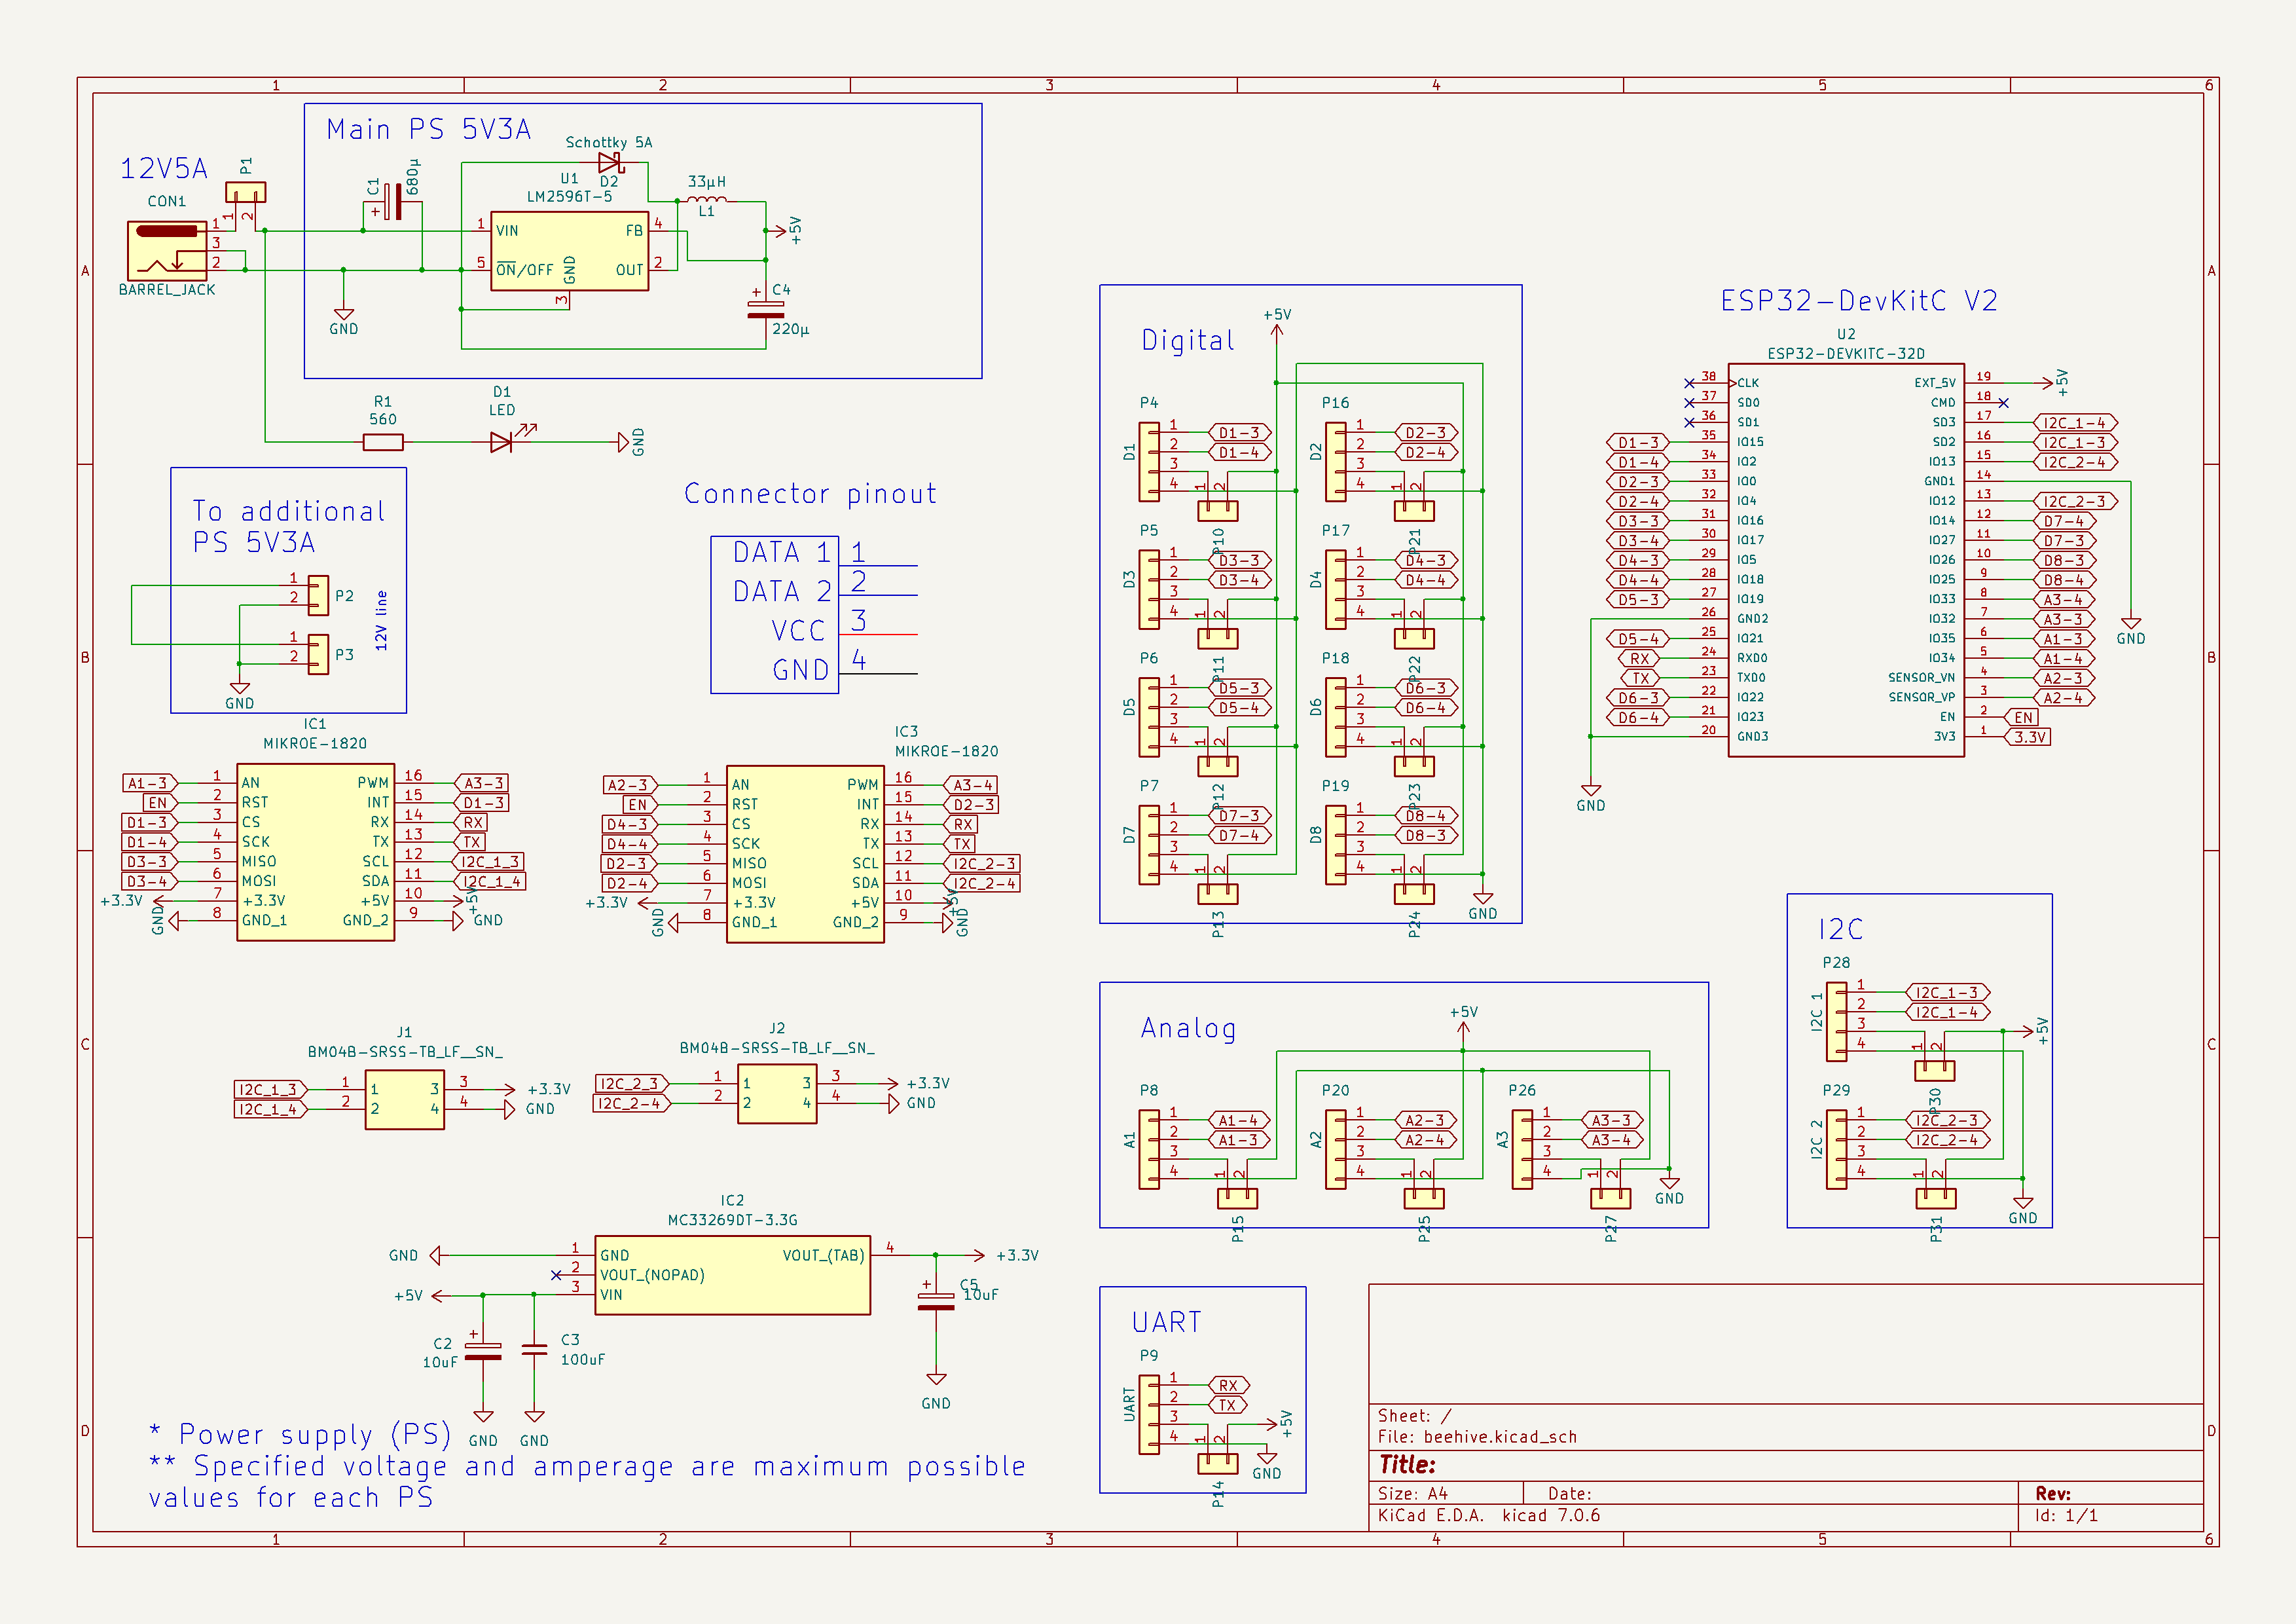Click the MC33269DT-3.3G IC2 regulator body
2296x1624 pixels.
tap(732, 1275)
